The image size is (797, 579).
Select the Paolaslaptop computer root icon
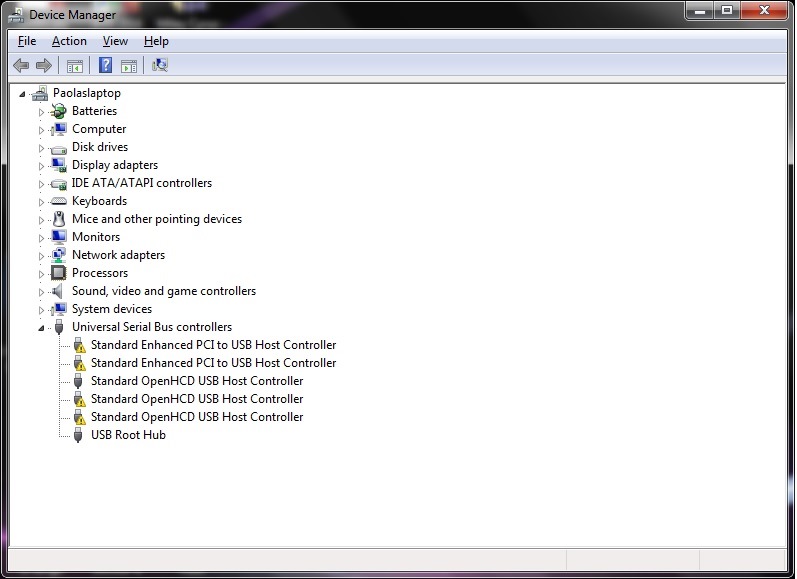click(x=40, y=93)
